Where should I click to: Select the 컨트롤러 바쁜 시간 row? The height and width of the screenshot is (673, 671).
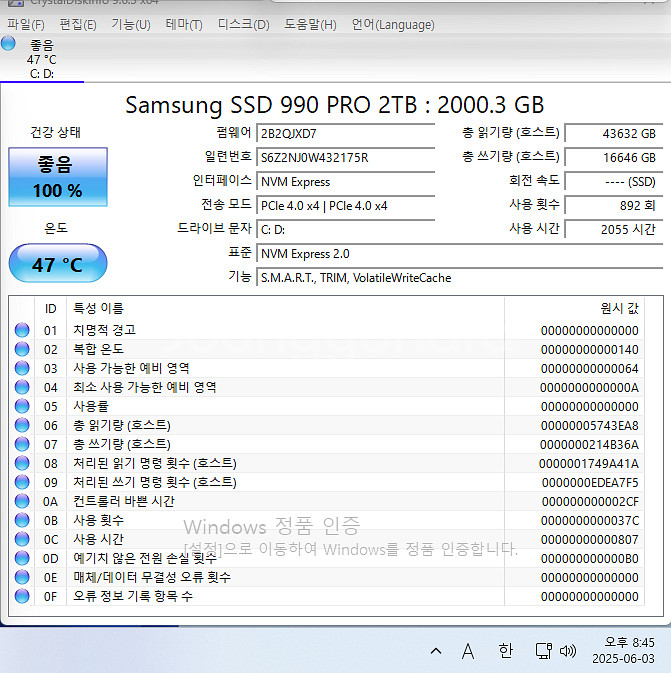(326, 501)
